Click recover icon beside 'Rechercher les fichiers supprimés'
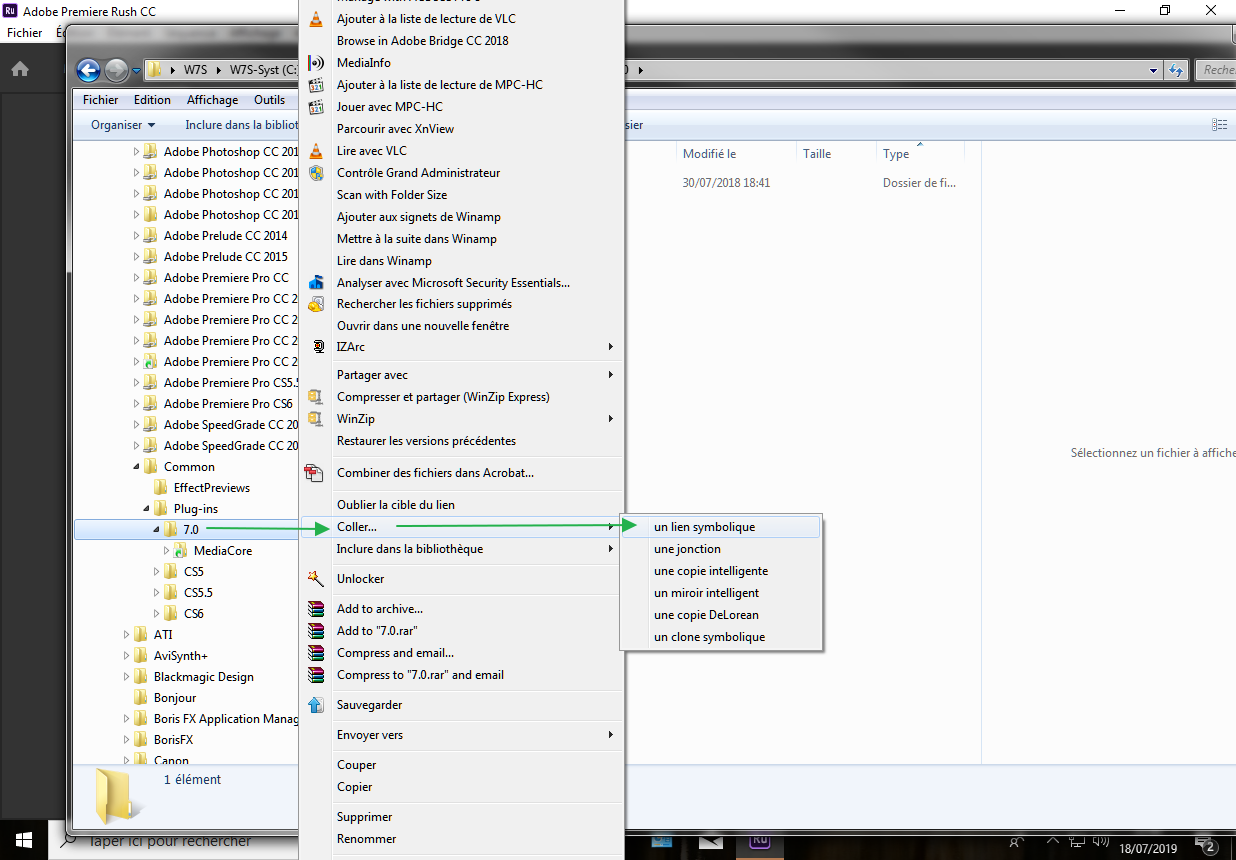The height and width of the screenshot is (860, 1236). [316, 304]
